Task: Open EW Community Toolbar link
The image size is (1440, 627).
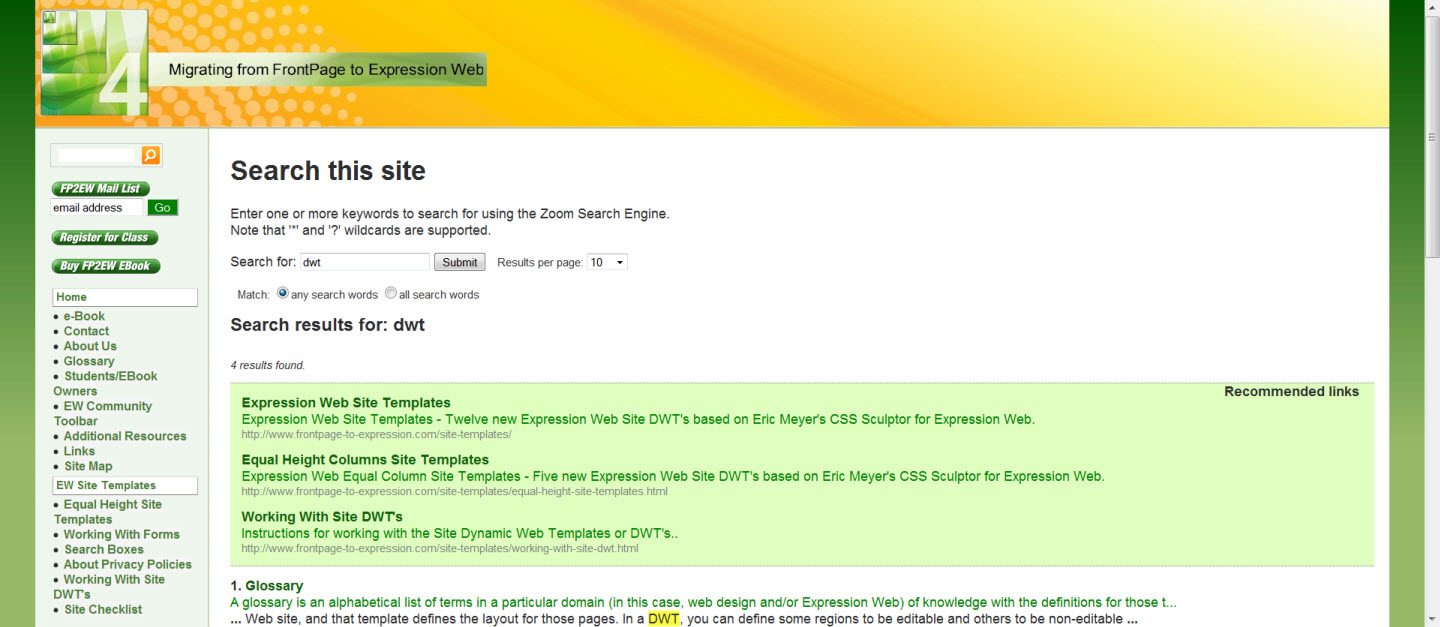Action: 103,413
